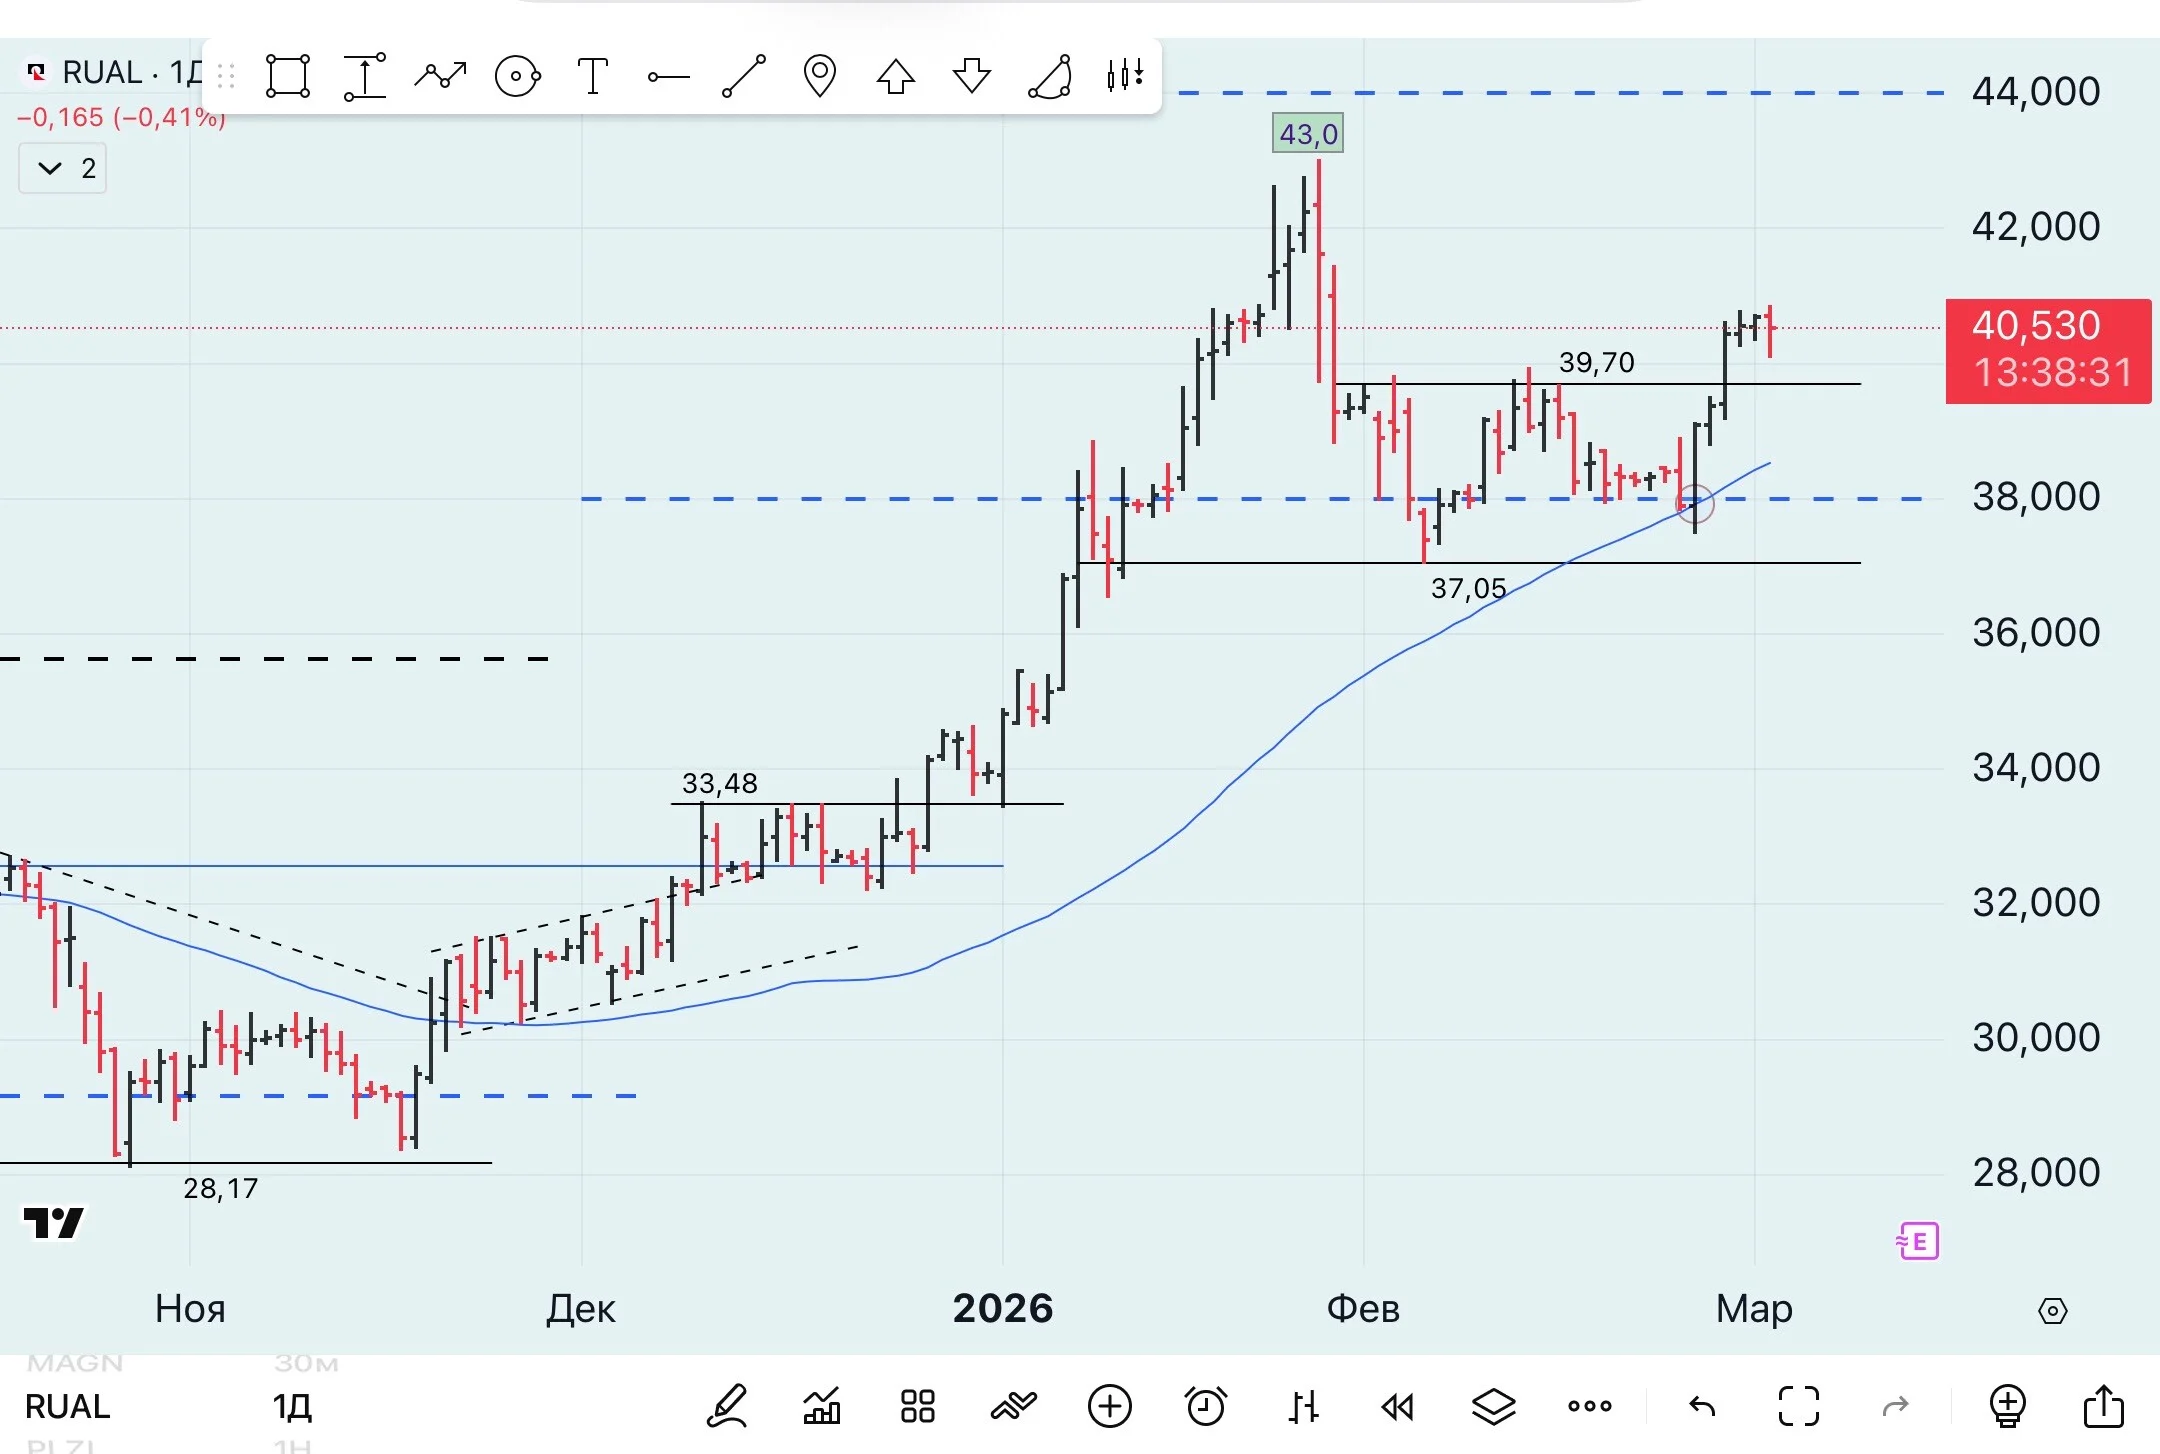Click the 2026 year label on time axis
The image size is (2160, 1454).
pos(1003,1308)
